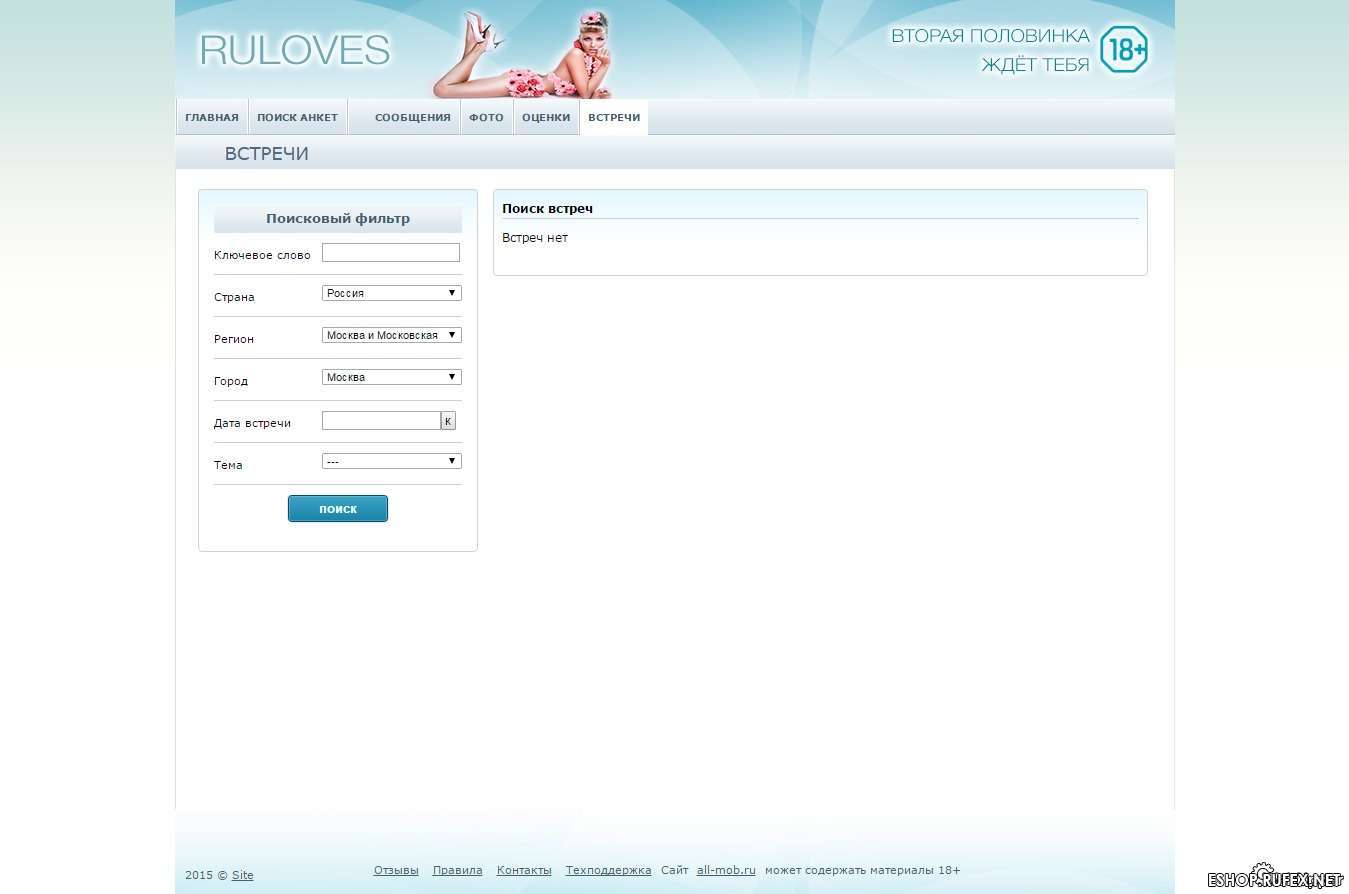Click the RULOVES site logo
This screenshot has height=894, width=1349.
(x=295, y=50)
